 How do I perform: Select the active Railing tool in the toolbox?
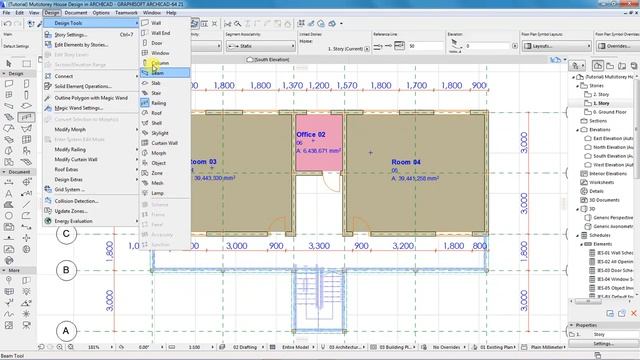(26, 117)
